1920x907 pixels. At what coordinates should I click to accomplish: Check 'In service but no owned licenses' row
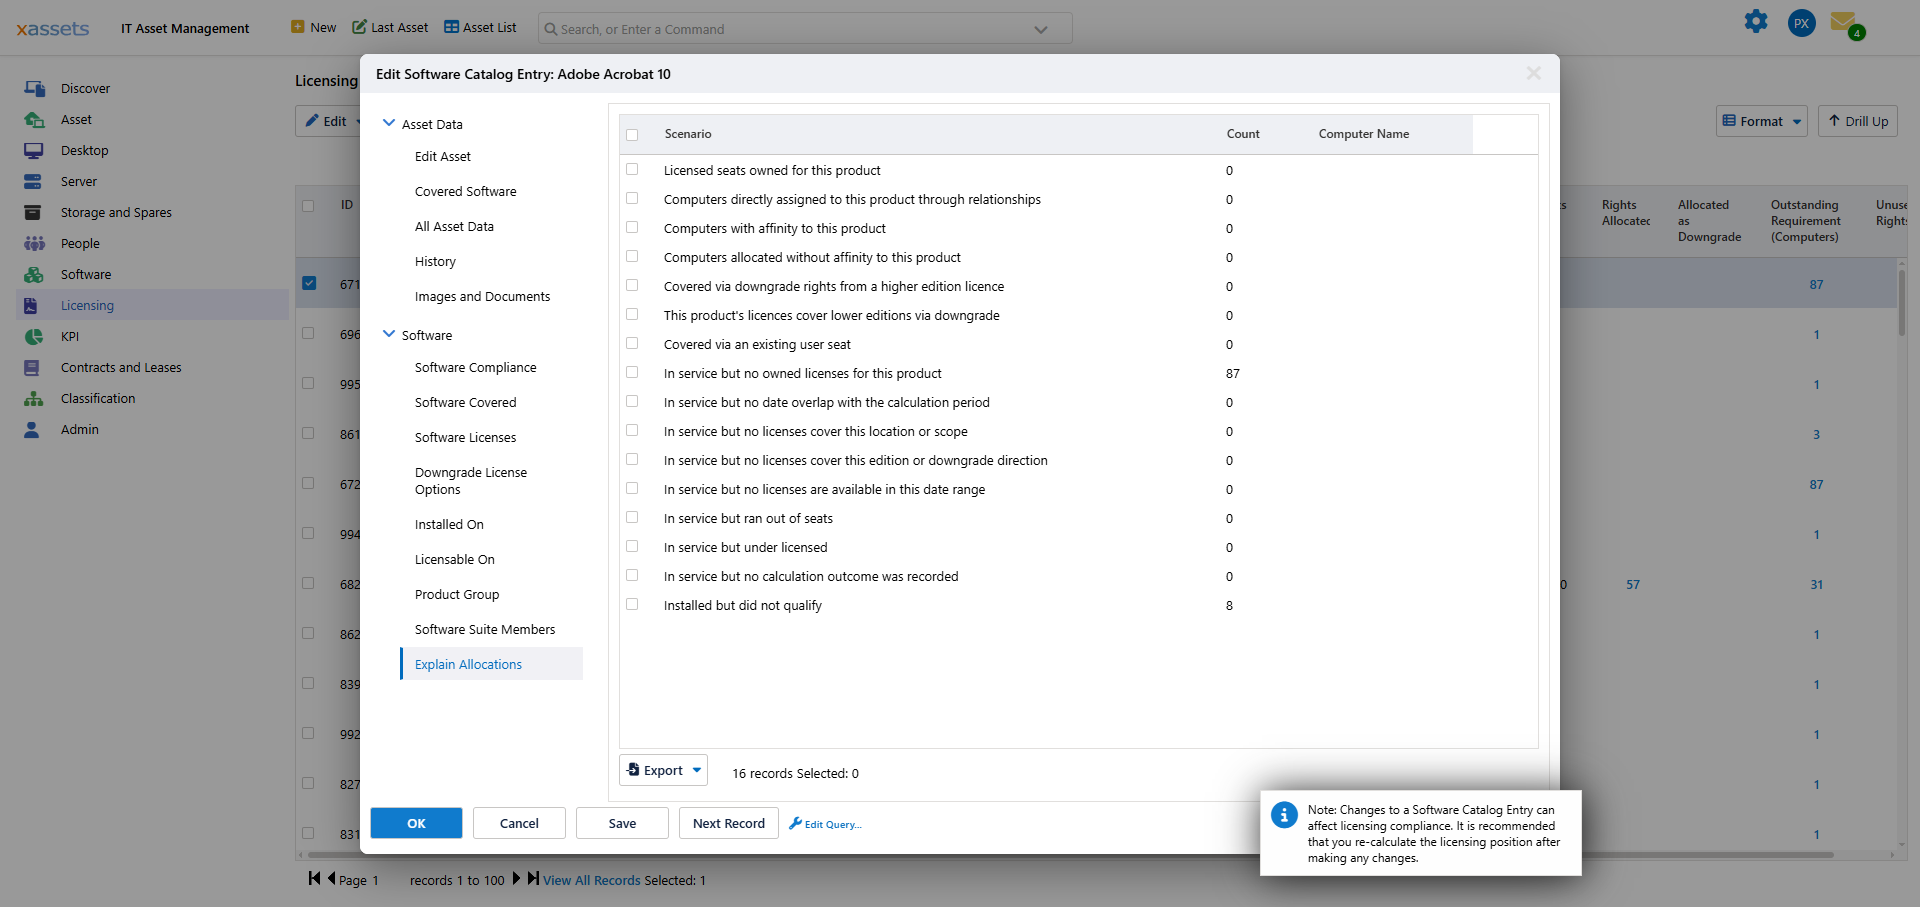tap(632, 373)
